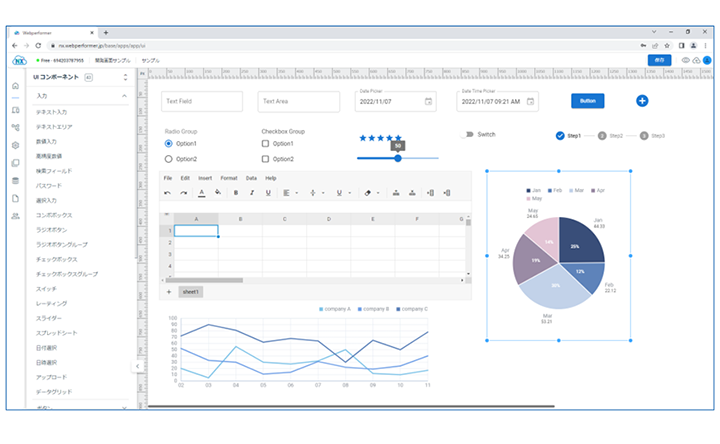The width and height of the screenshot is (720, 444).
Task: Toggle bold in spreadsheet toolbar
Action: tap(236, 193)
